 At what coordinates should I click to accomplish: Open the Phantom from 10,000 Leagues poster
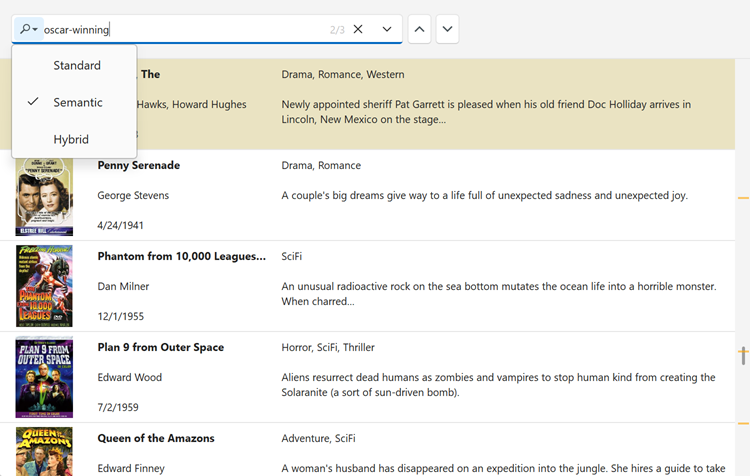pos(44,286)
